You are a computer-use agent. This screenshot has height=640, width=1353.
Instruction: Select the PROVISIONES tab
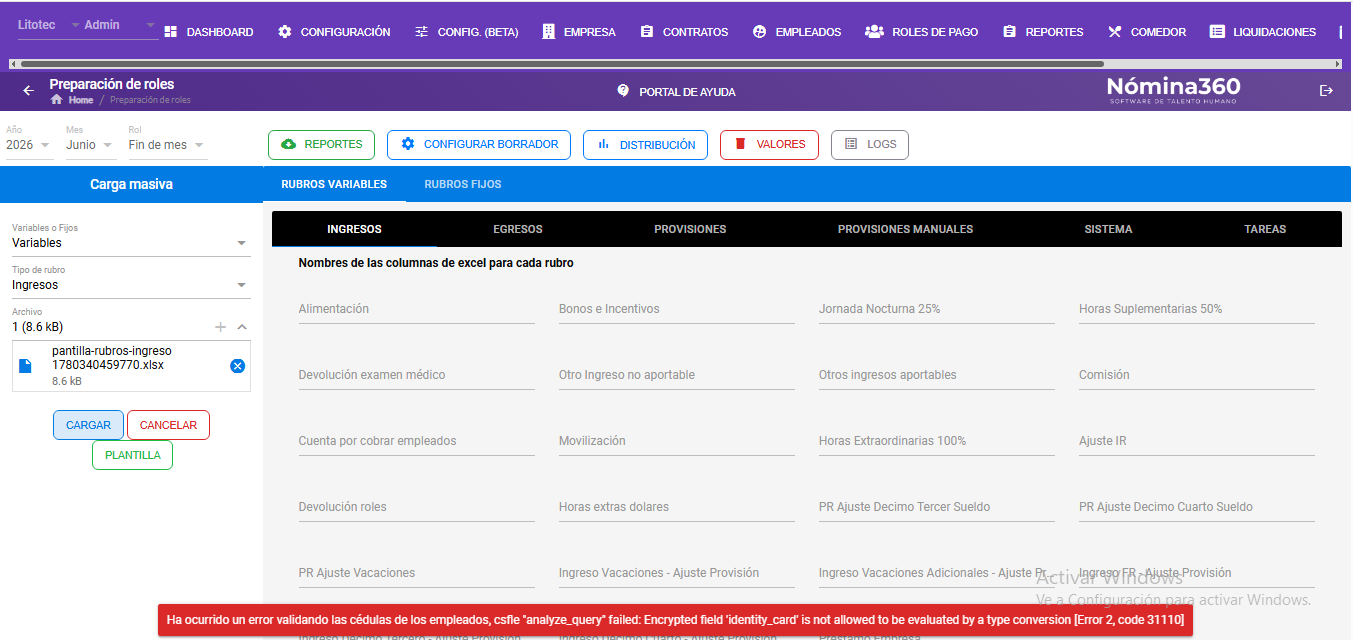690,229
